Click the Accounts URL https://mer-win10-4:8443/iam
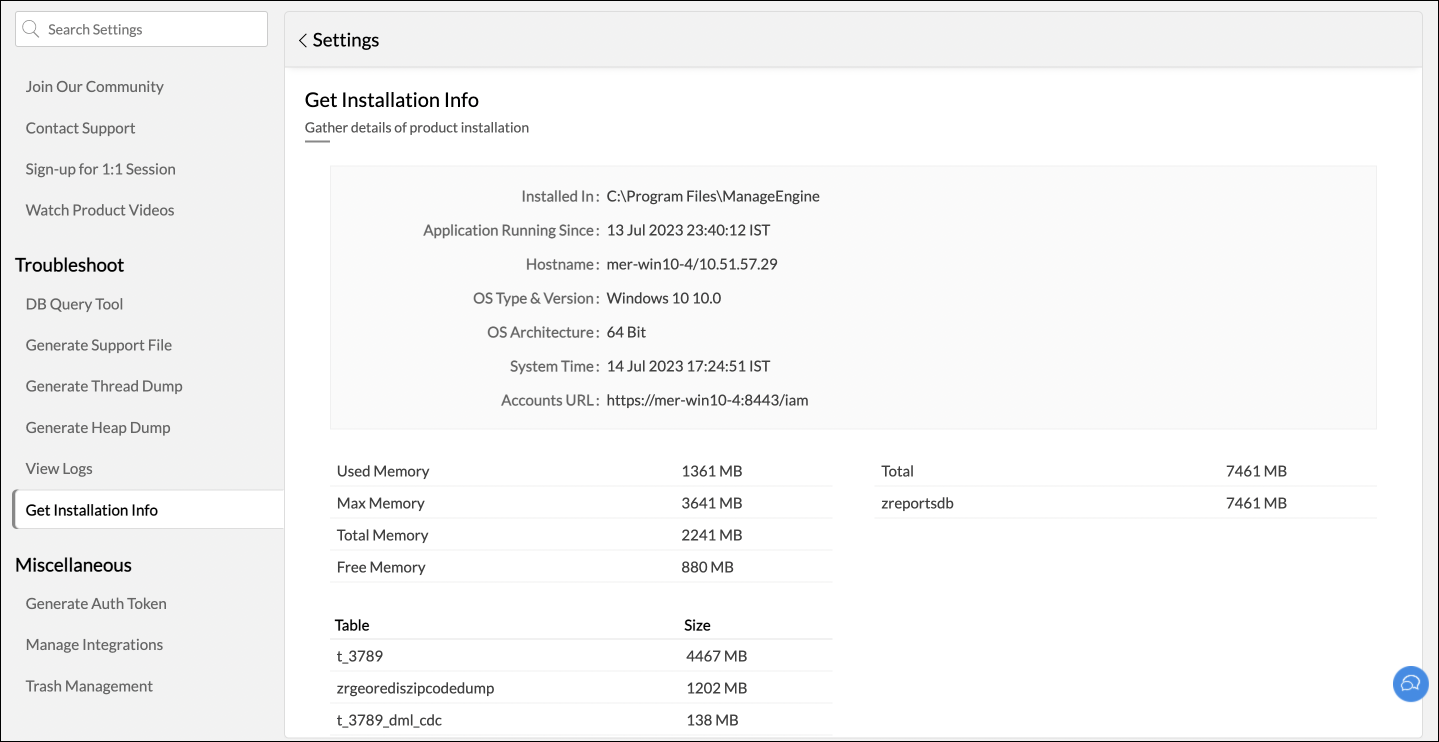 (x=707, y=400)
